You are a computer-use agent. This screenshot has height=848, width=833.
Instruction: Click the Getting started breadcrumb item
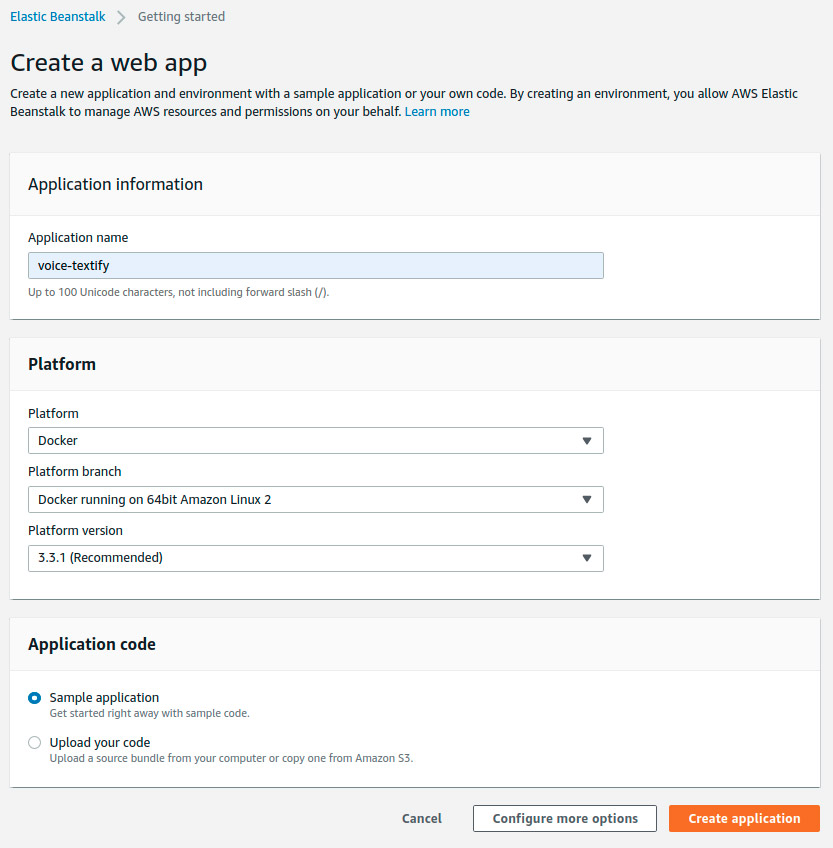pos(181,17)
